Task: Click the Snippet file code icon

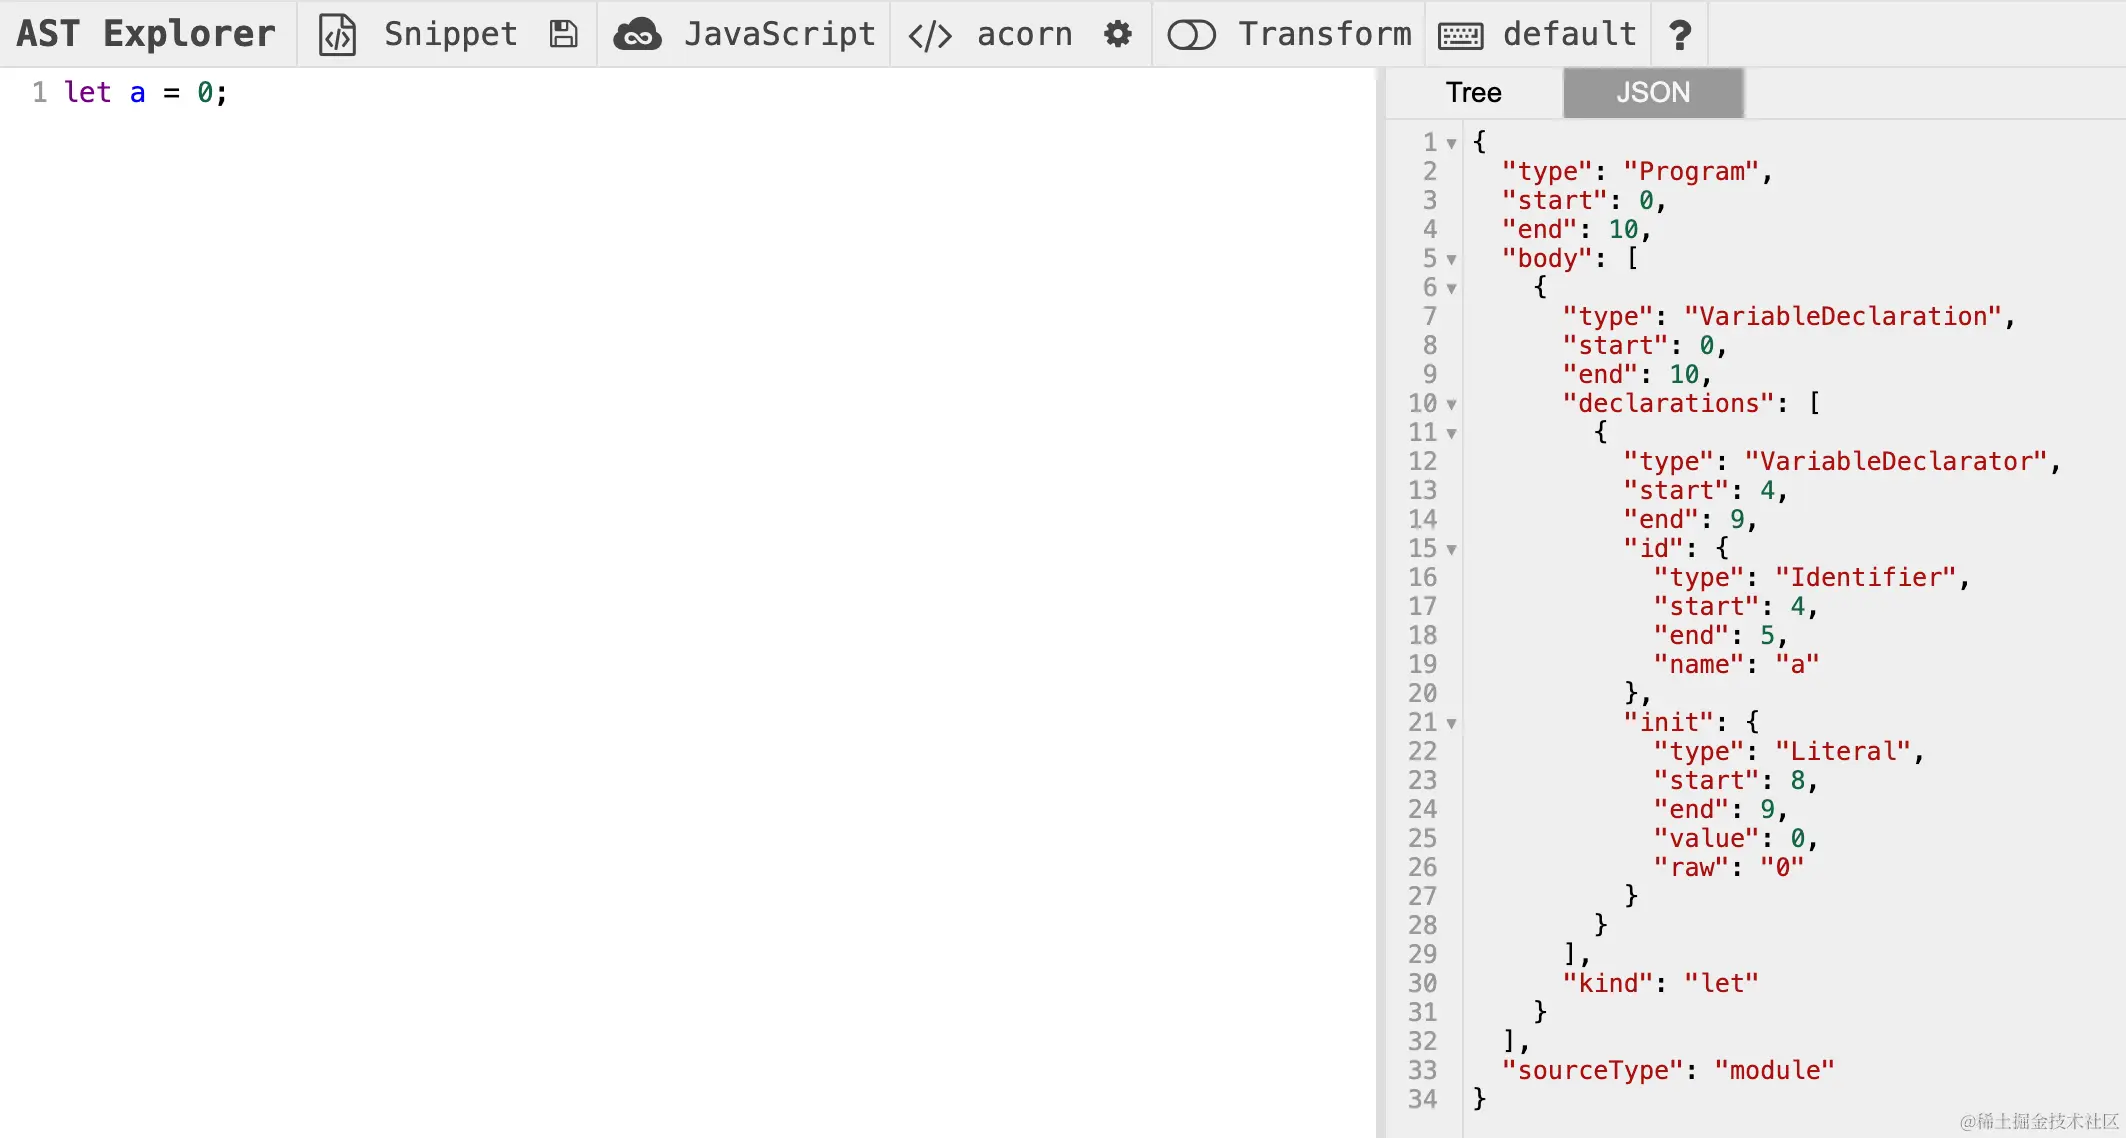Action: 337,35
